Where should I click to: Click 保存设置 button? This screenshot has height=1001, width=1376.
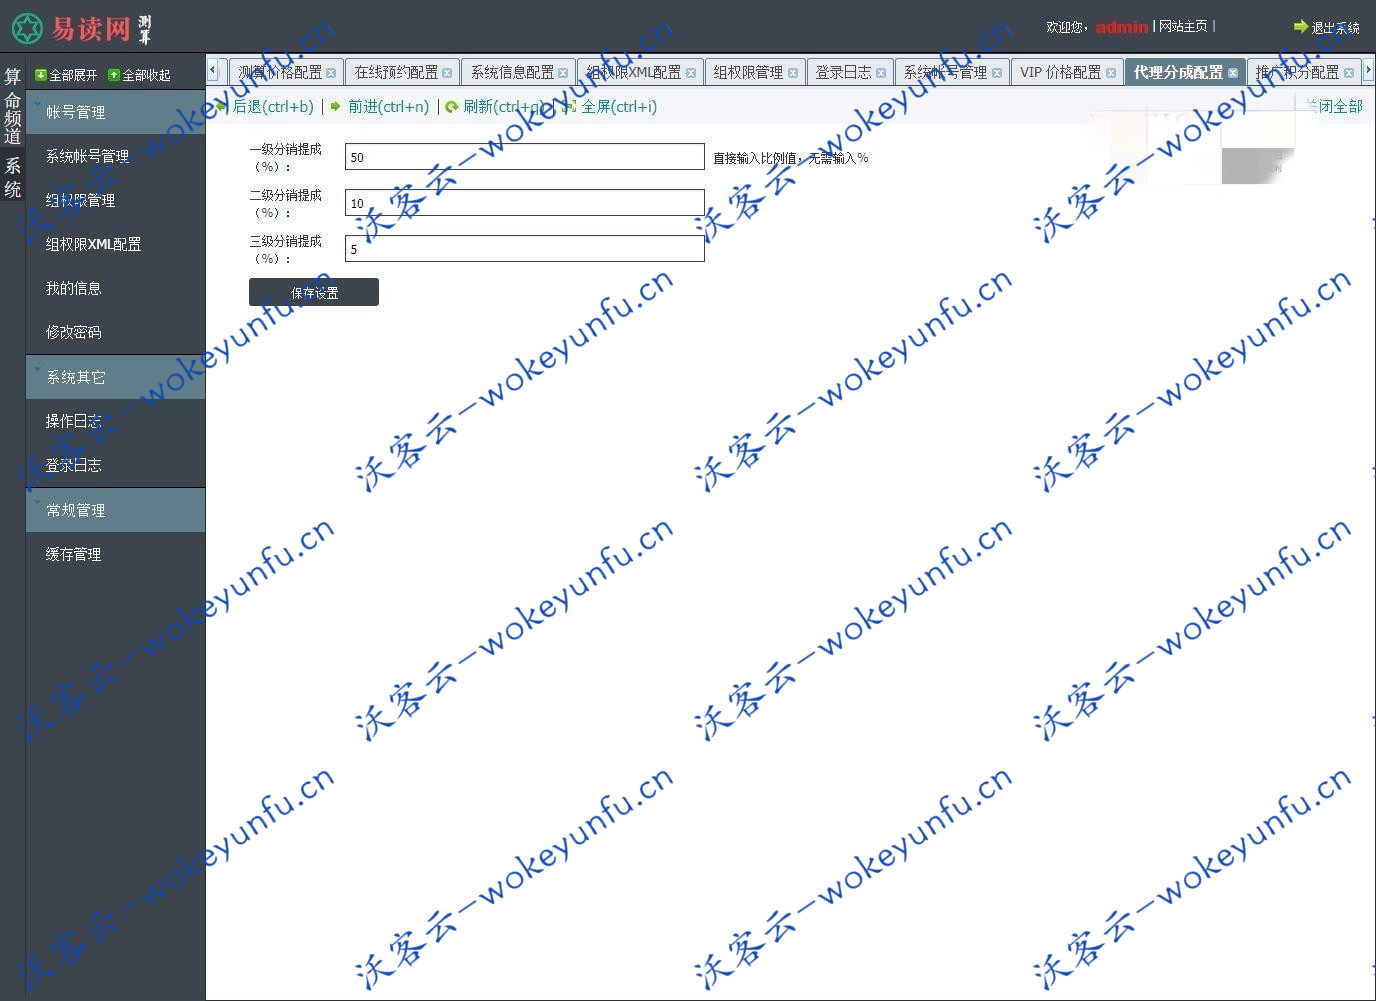pos(314,292)
